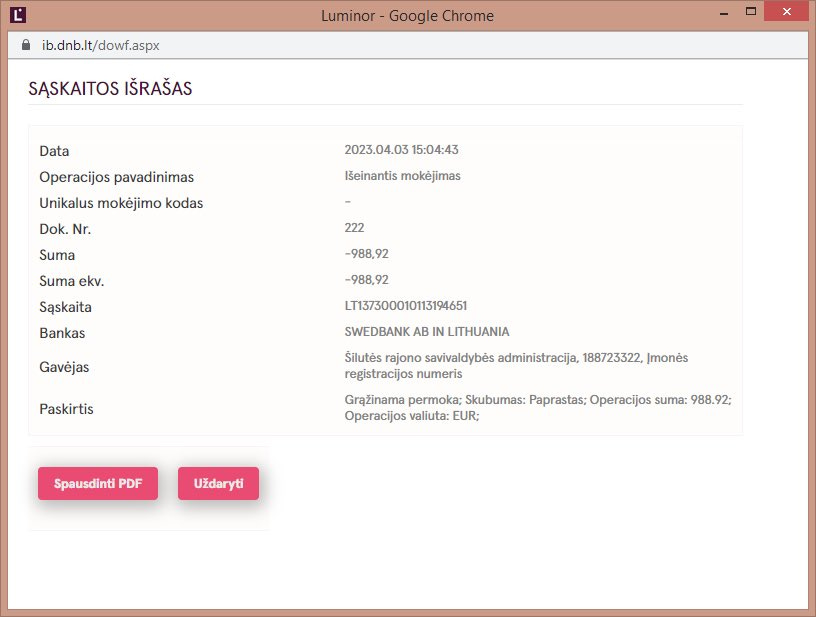Click the date value 2023.04.03 15:04:43

point(401,150)
